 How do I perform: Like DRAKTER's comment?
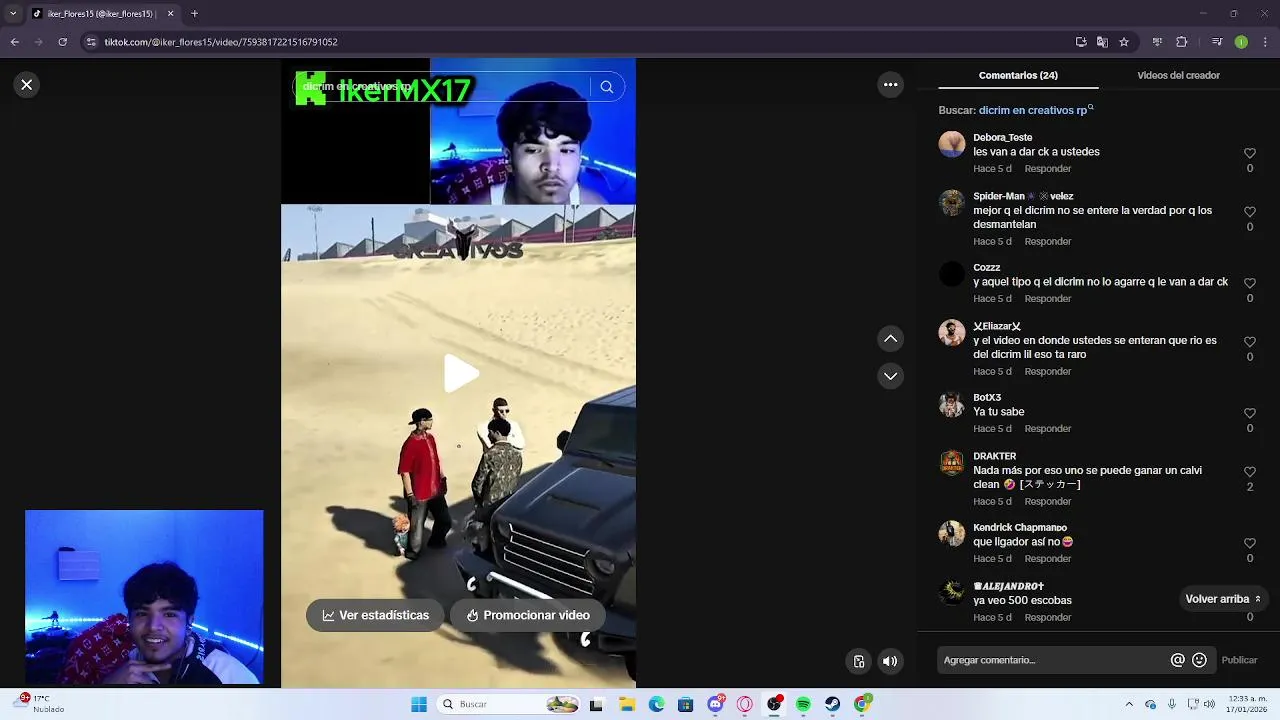1250,471
